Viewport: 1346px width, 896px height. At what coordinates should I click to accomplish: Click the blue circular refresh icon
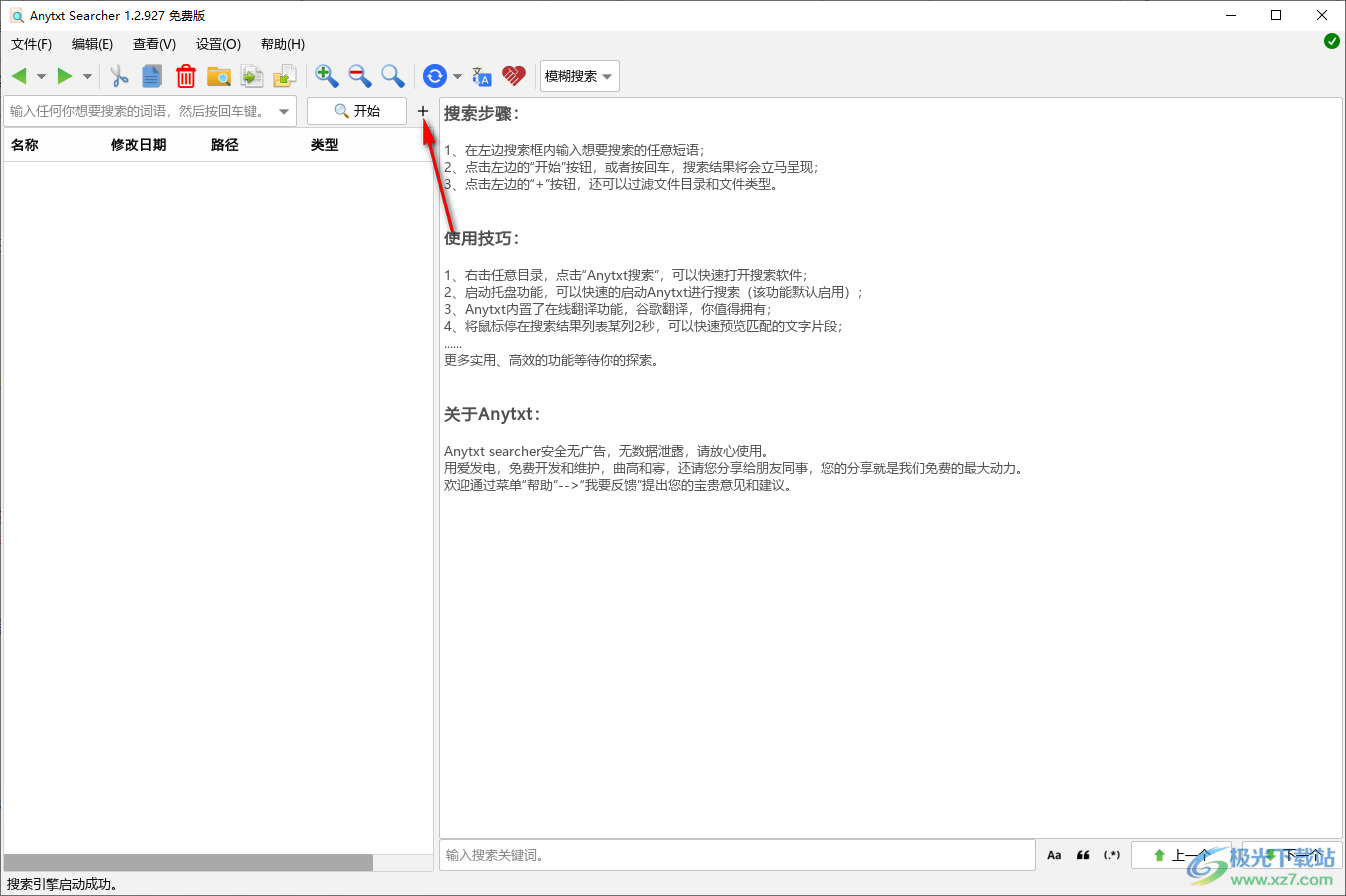pyautogui.click(x=435, y=76)
